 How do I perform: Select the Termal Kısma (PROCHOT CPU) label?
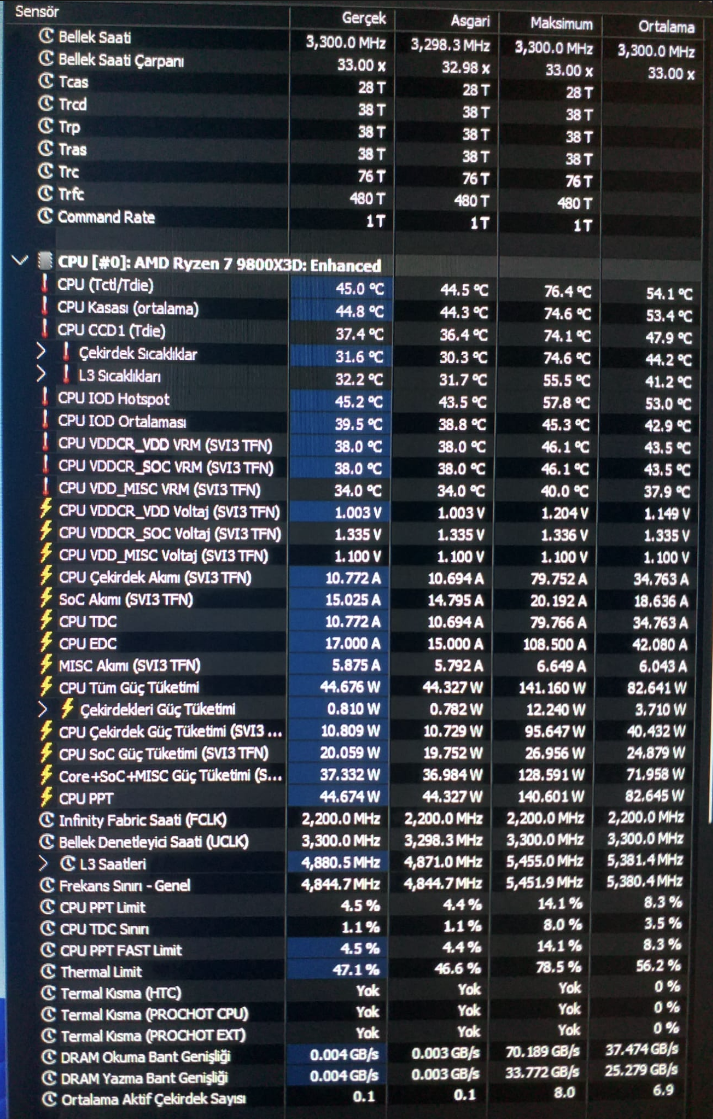(154, 1014)
